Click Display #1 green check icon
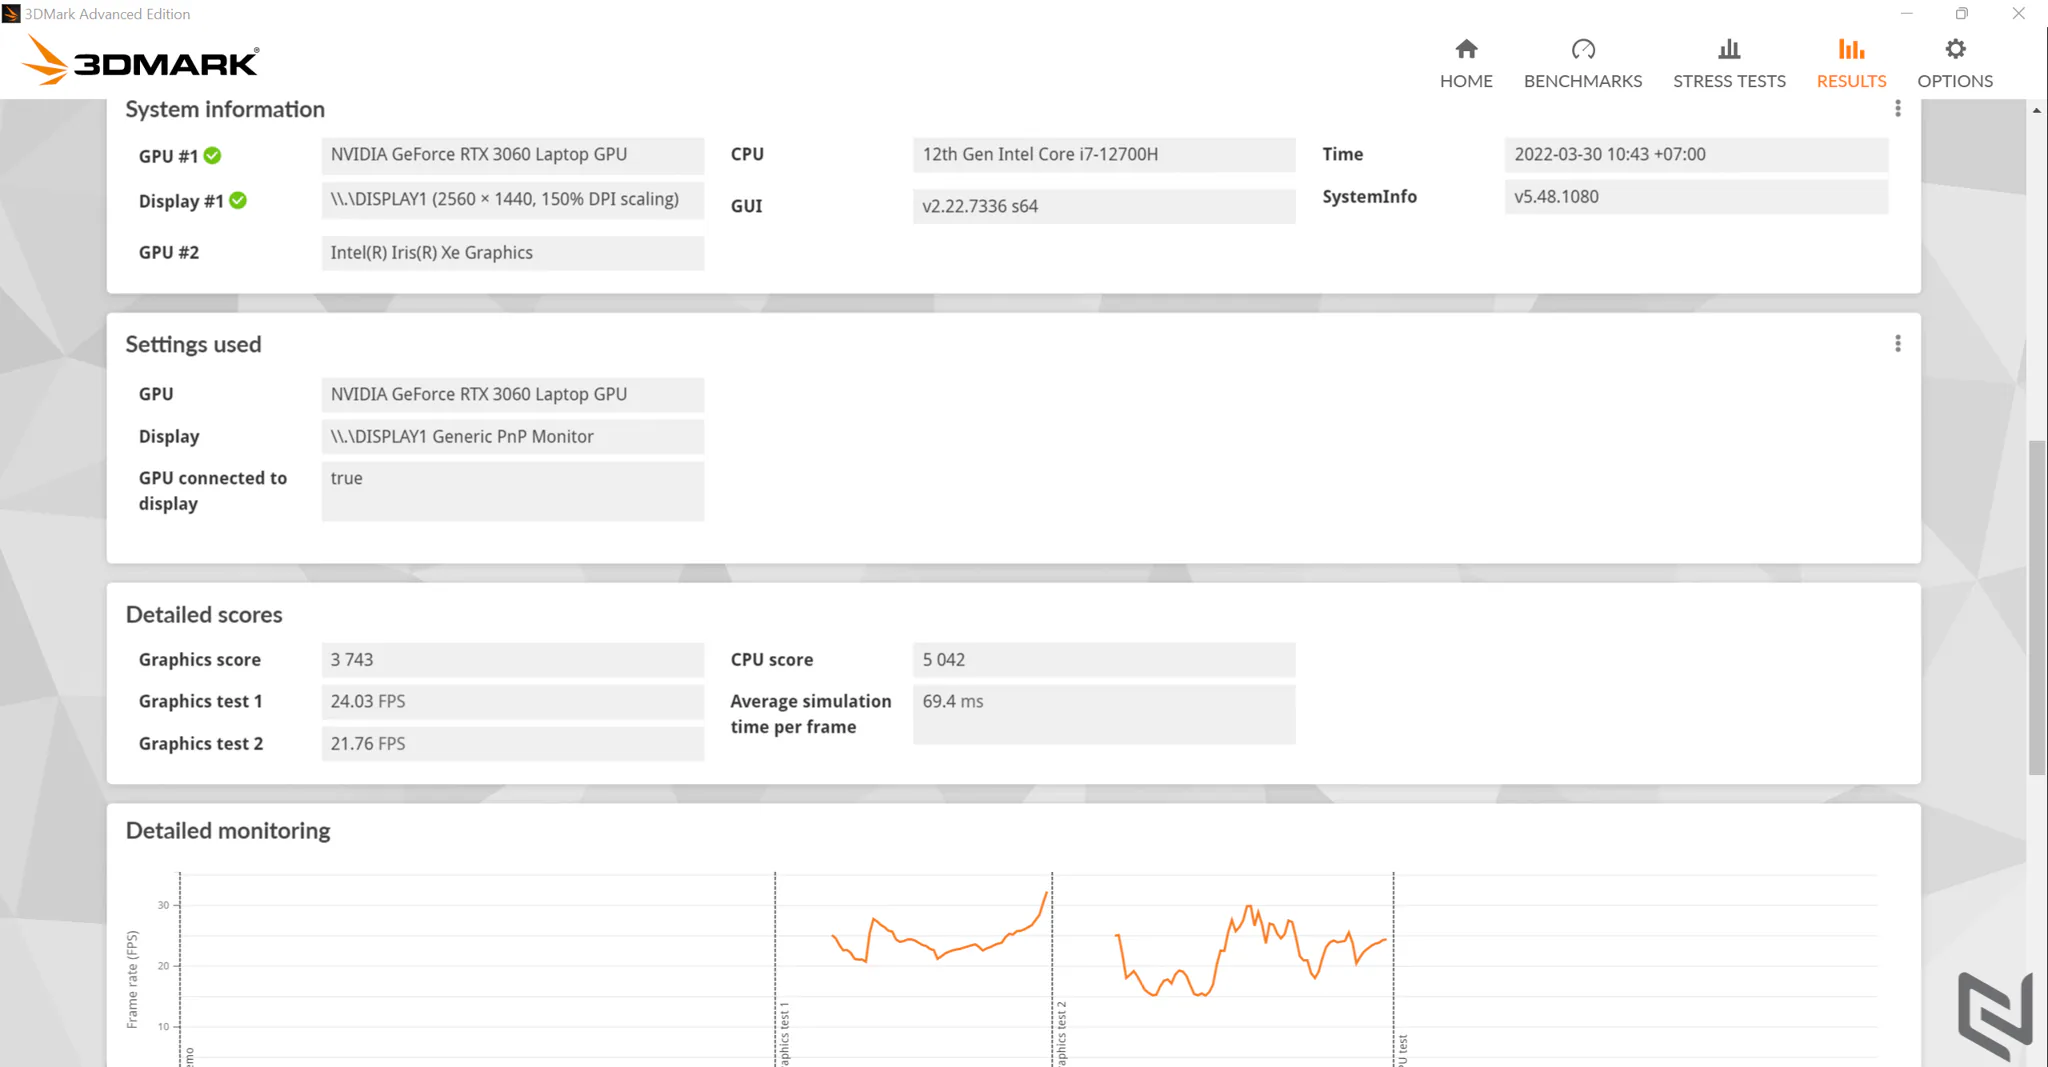This screenshot has height=1067, width=2048. click(x=238, y=200)
